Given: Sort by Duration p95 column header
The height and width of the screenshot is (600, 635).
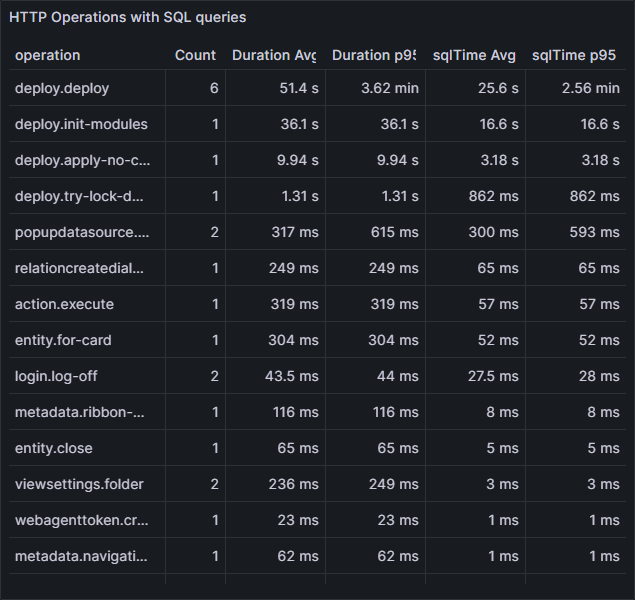Looking at the screenshot, I should (374, 55).
